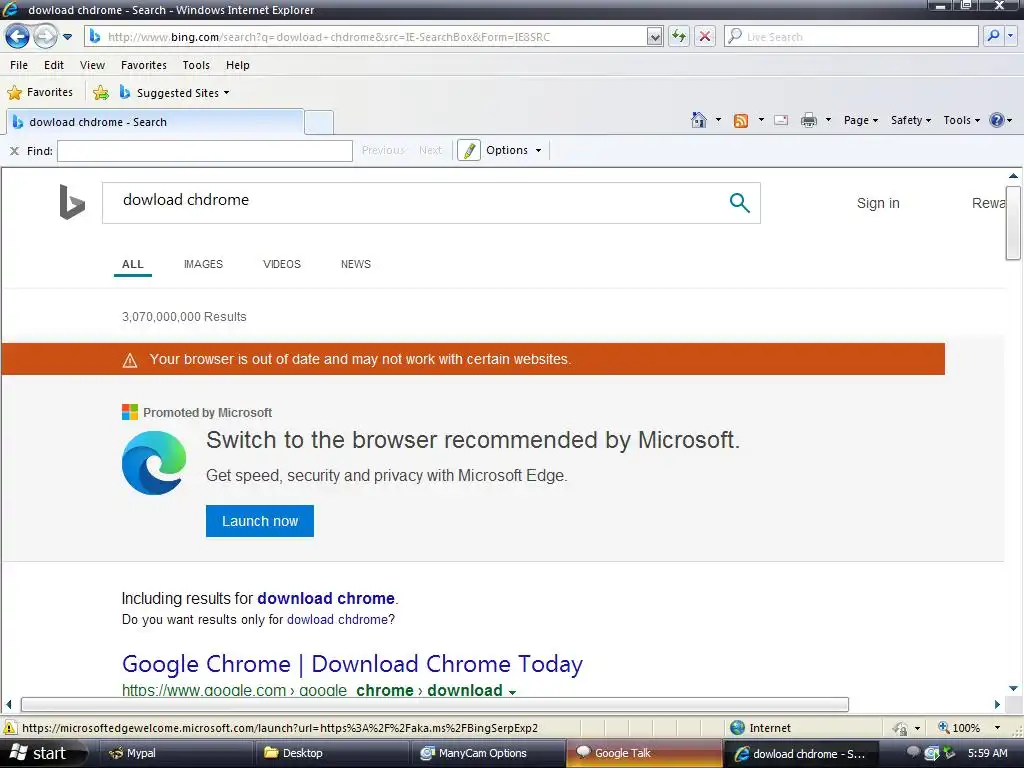Click the Find bar highlight pencil icon
Viewport: 1024px width, 768px height.
(x=469, y=150)
